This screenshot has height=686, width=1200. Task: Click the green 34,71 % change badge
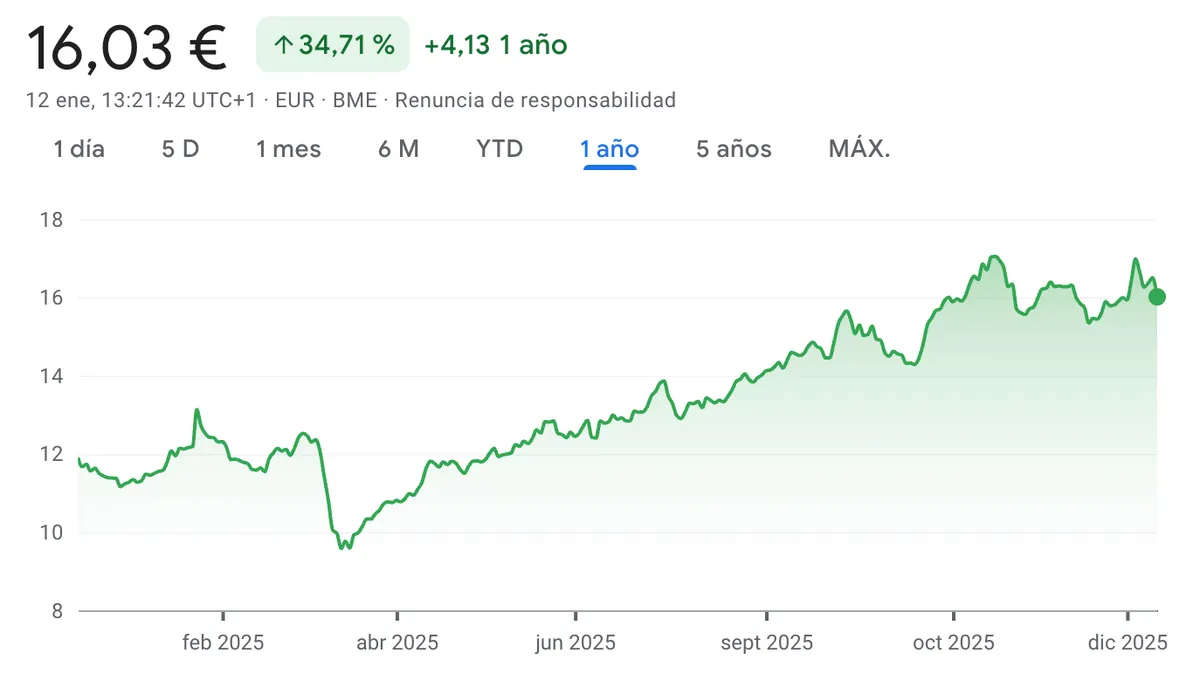[333, 45]
